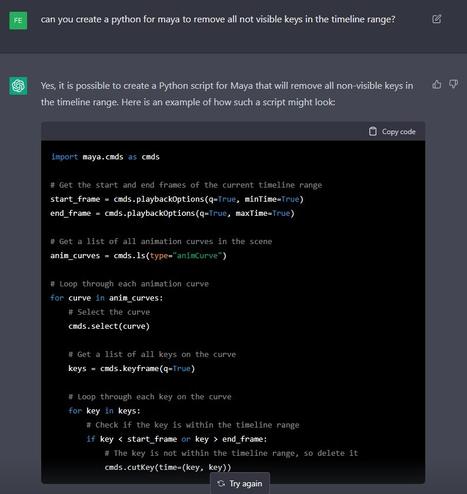467x494 pixels.
Task: Click the edit message pencil icon
Action: tap(437, 19)
